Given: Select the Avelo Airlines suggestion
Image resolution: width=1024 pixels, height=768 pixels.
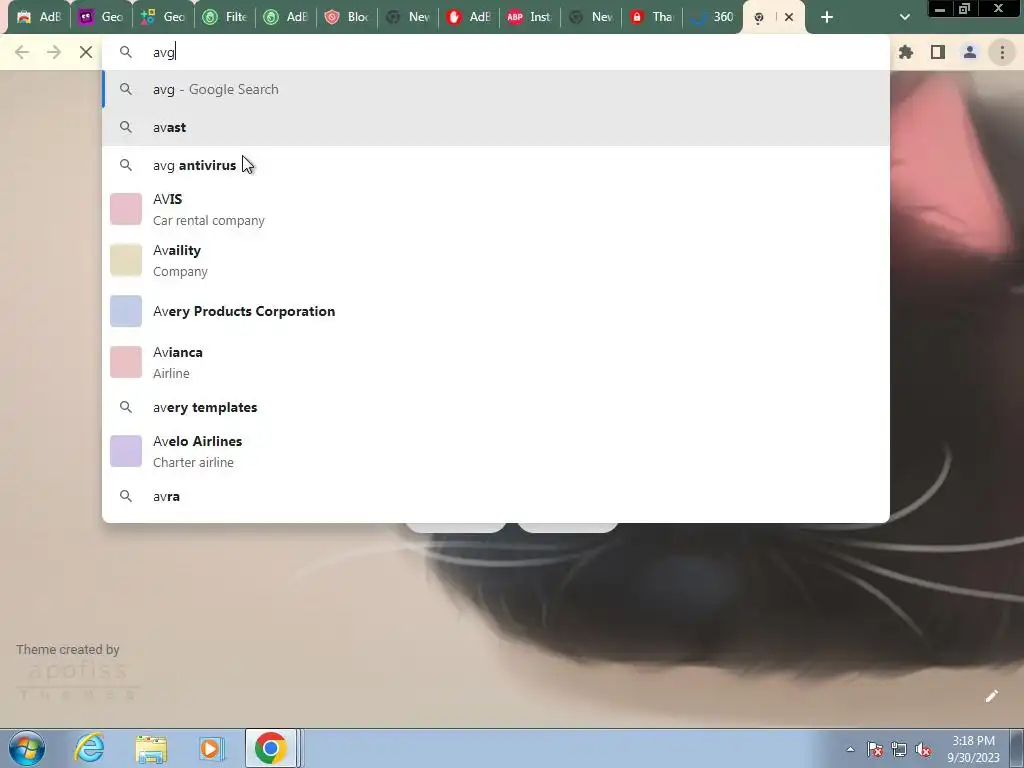Looking at the screenshot, I should pyautogui.click(x=496, y=451).
